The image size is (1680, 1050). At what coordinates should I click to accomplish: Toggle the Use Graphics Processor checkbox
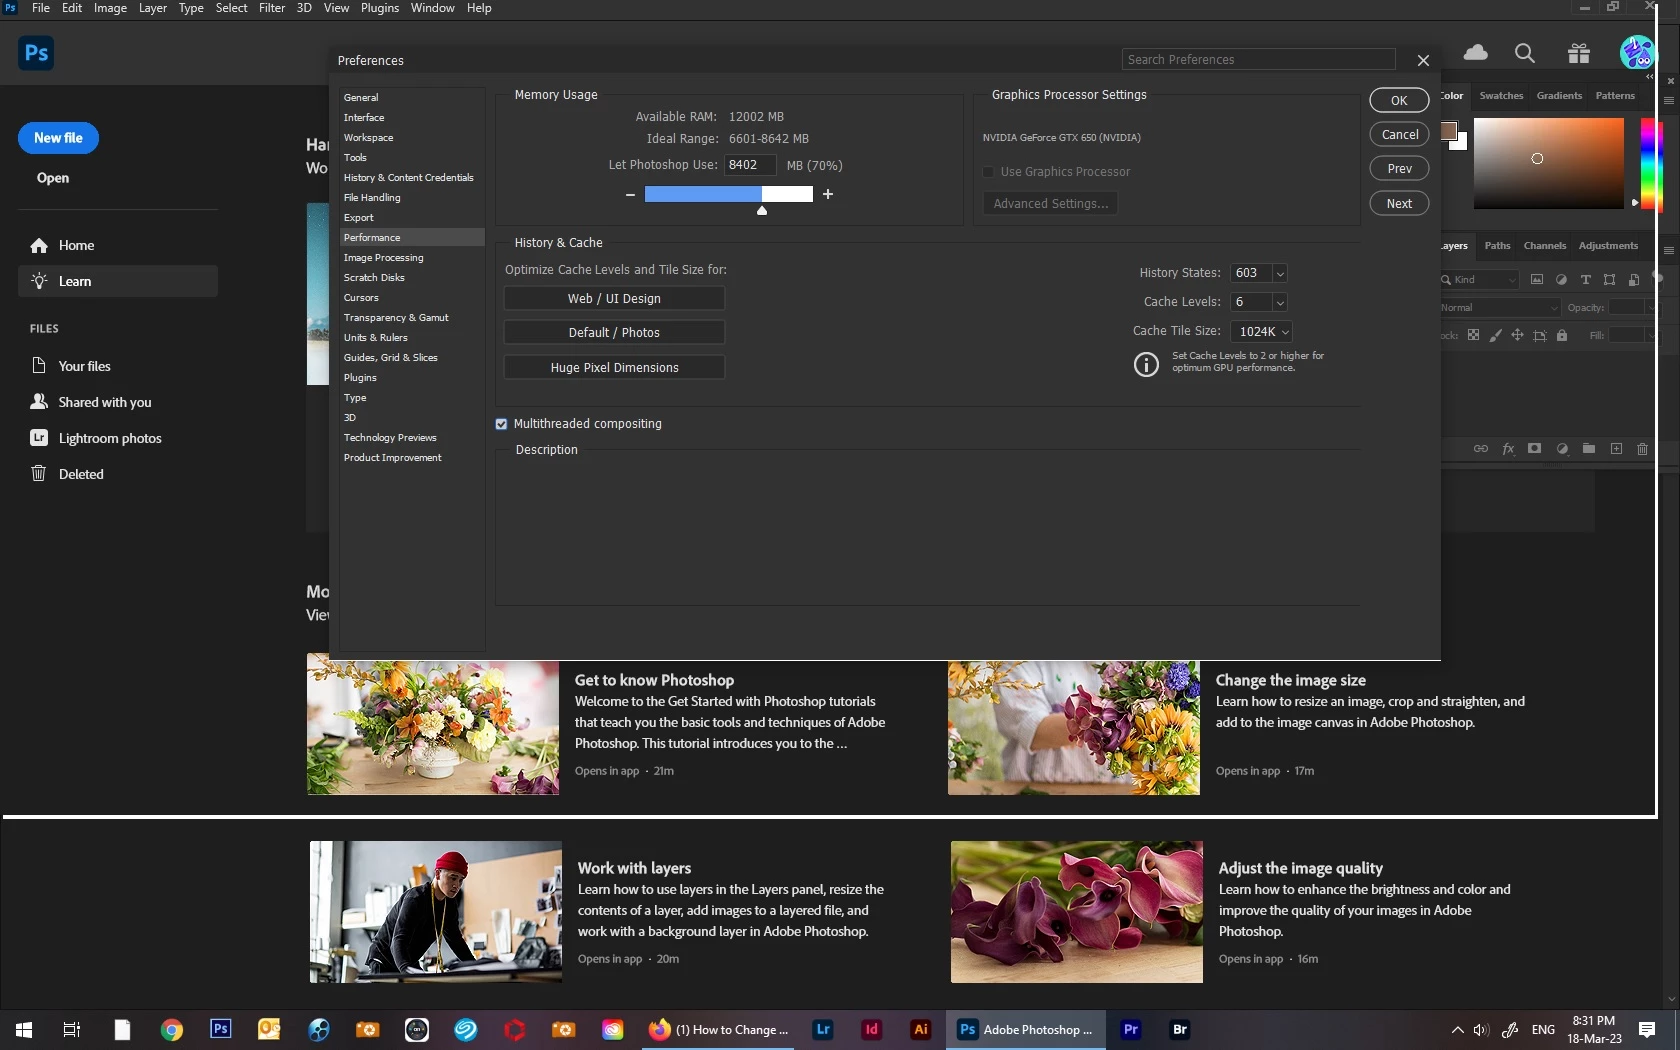[x=989, y=172]
